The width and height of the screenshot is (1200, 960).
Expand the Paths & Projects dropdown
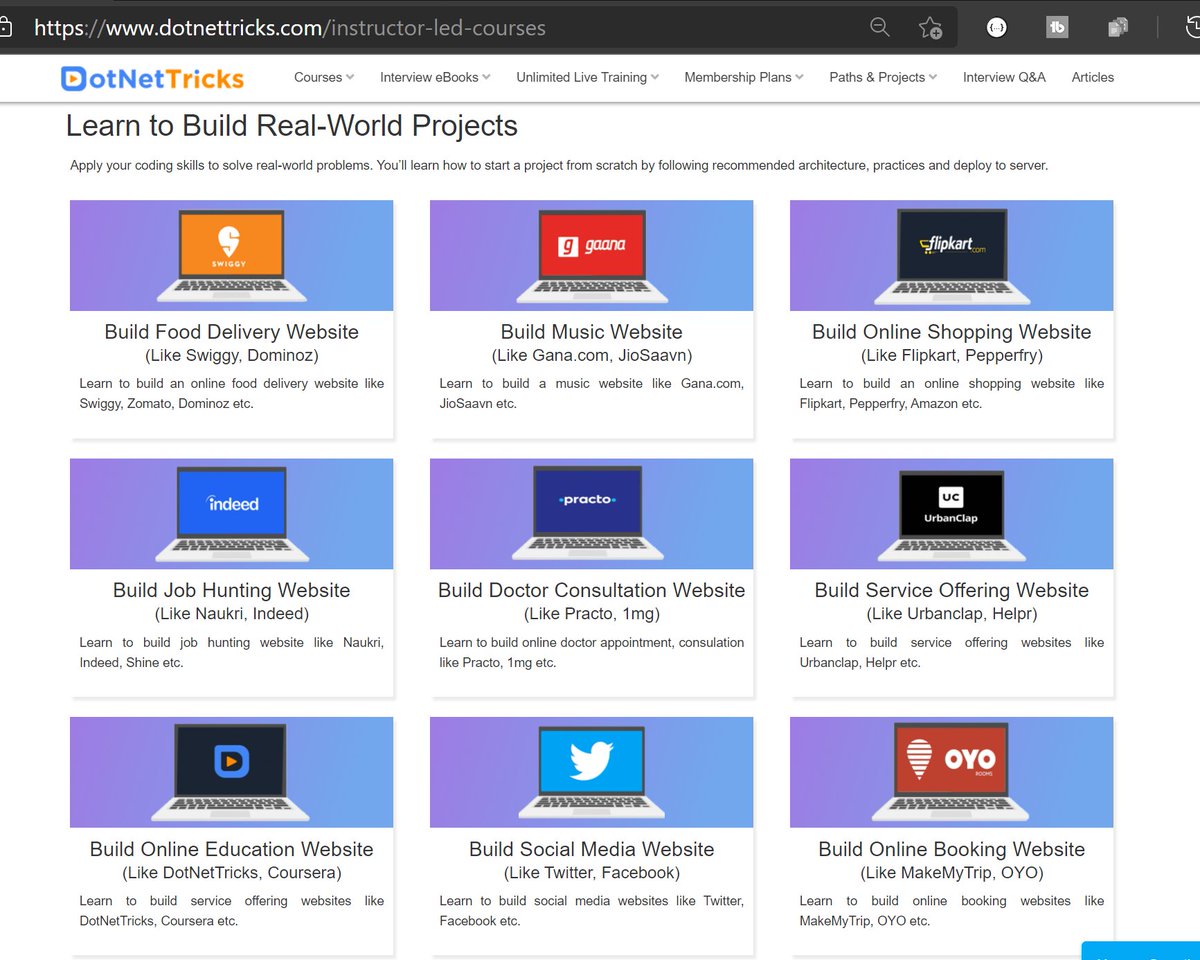pyautogui.click(x=881, y=77)
